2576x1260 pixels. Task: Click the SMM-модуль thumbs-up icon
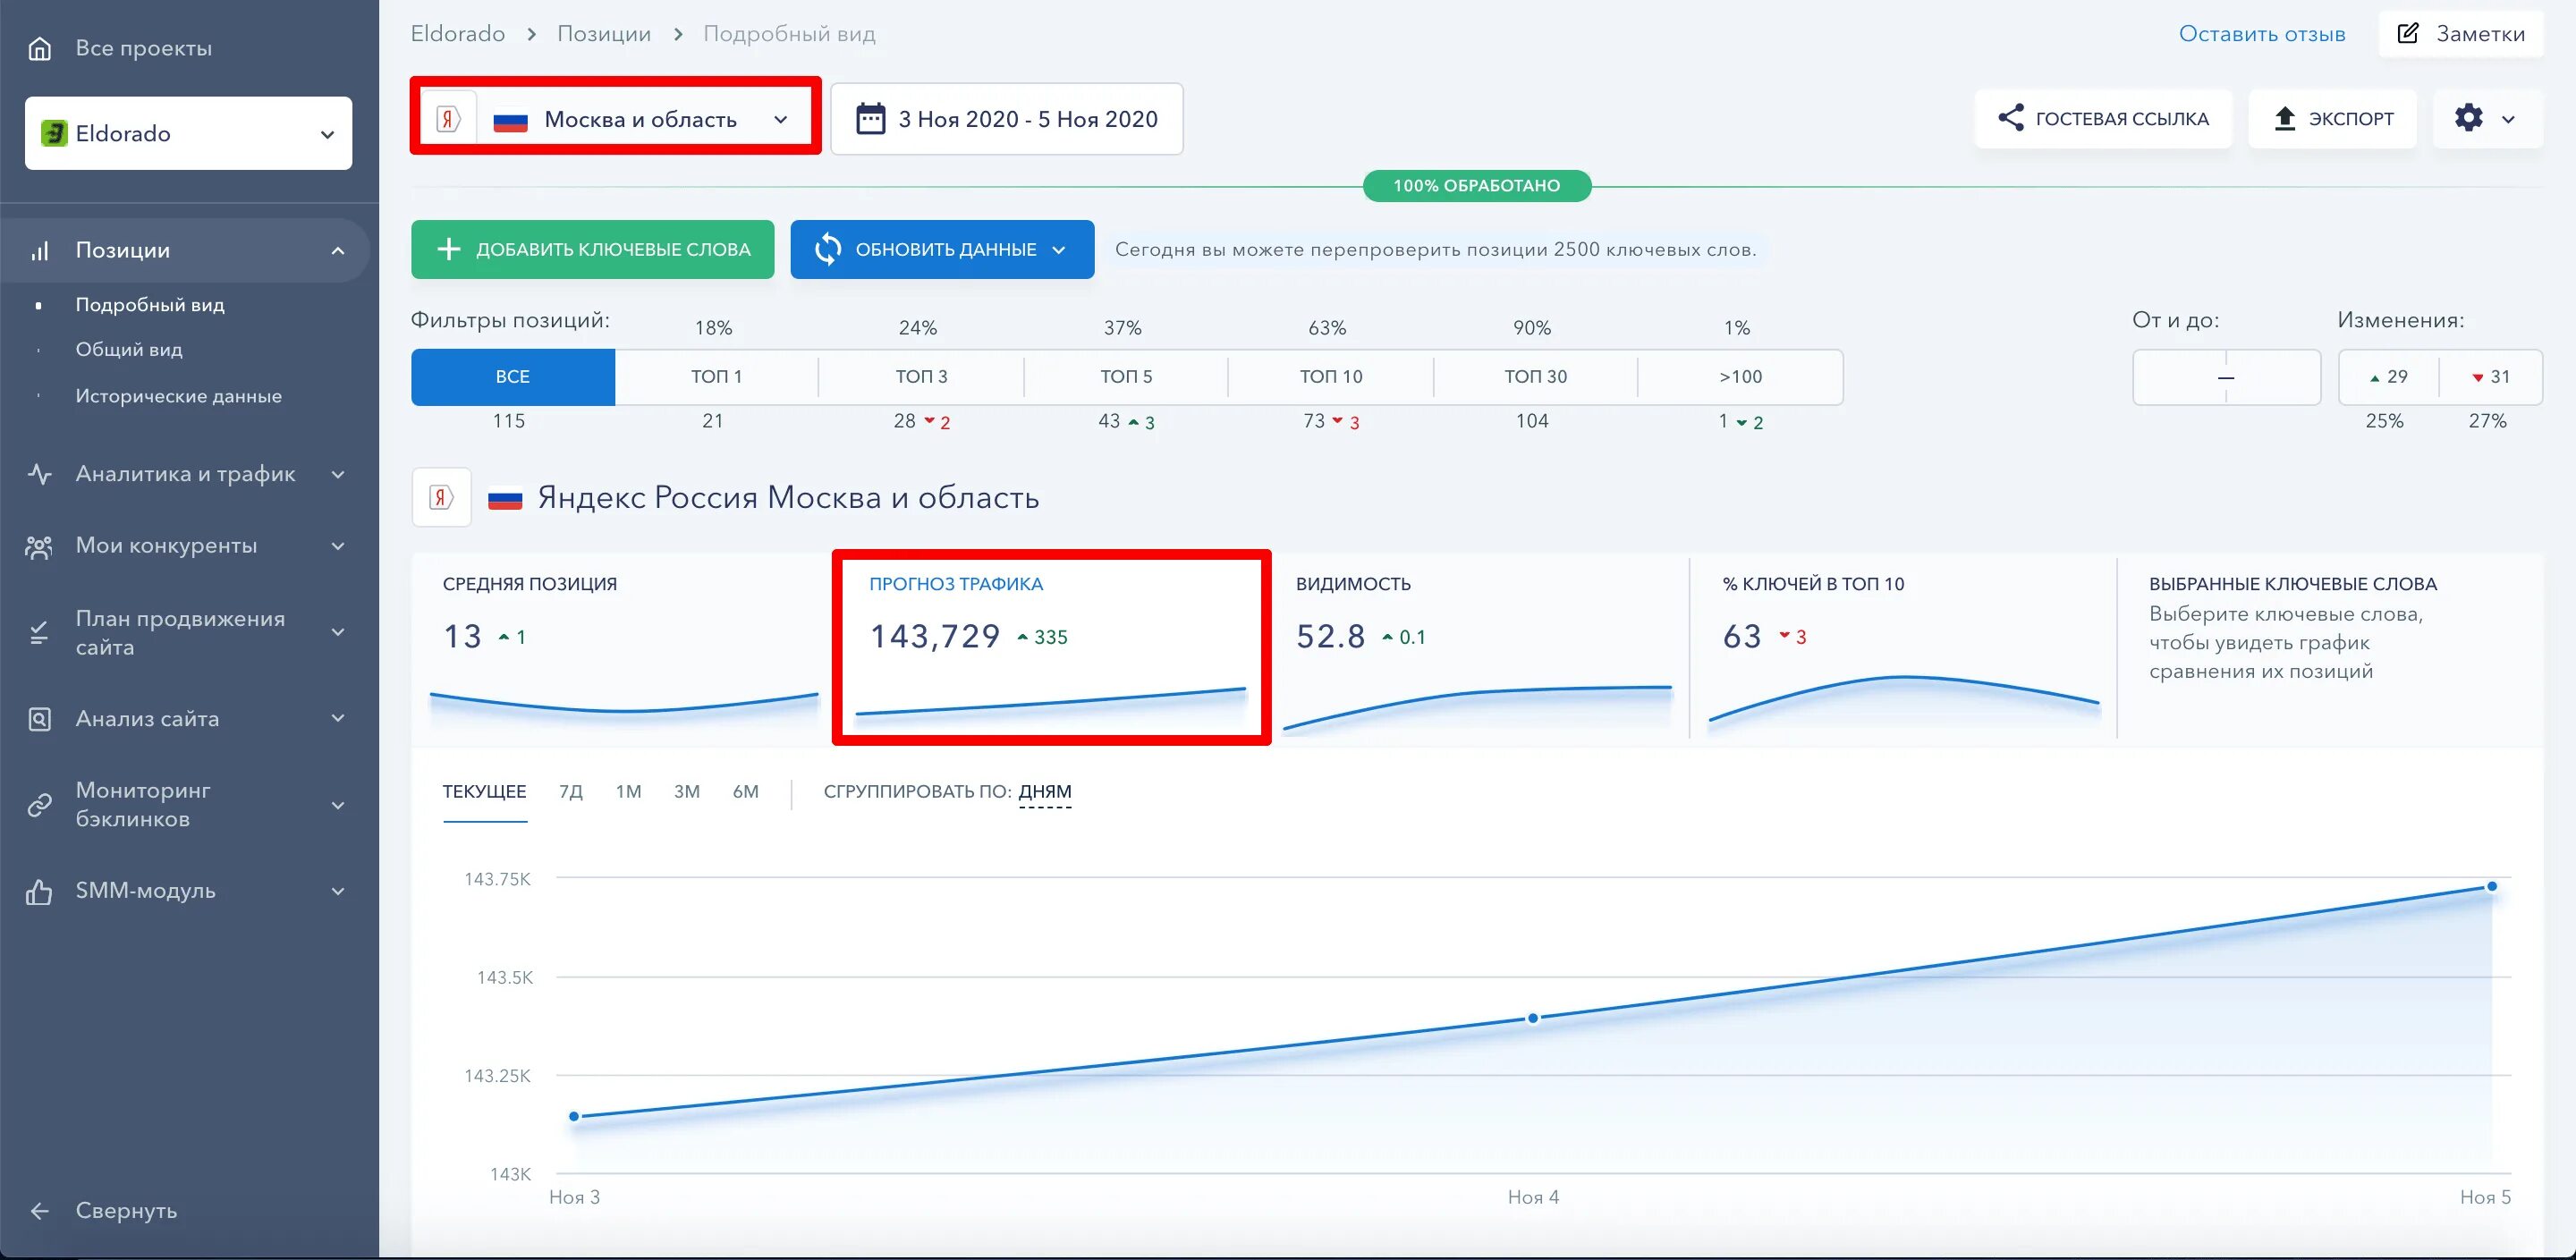[x=39, y=891]
